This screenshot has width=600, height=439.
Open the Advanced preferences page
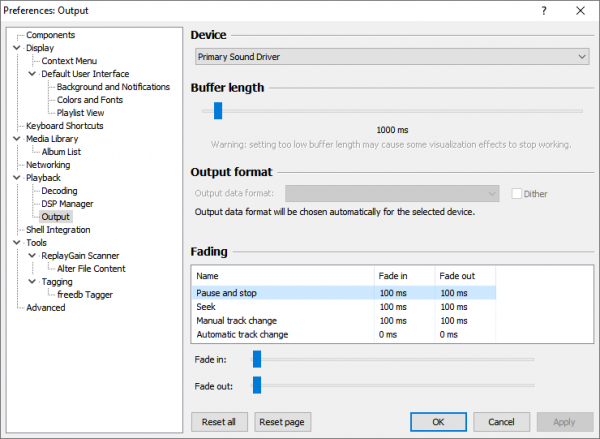coord(46,308)
